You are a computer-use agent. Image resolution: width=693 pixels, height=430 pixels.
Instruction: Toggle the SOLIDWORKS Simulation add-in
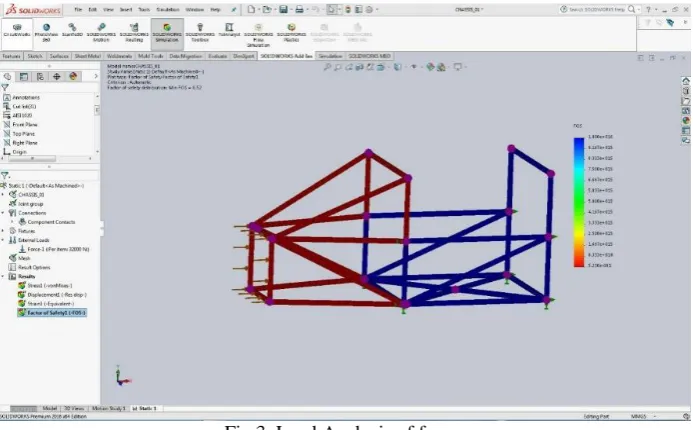(x=167, y=33)
